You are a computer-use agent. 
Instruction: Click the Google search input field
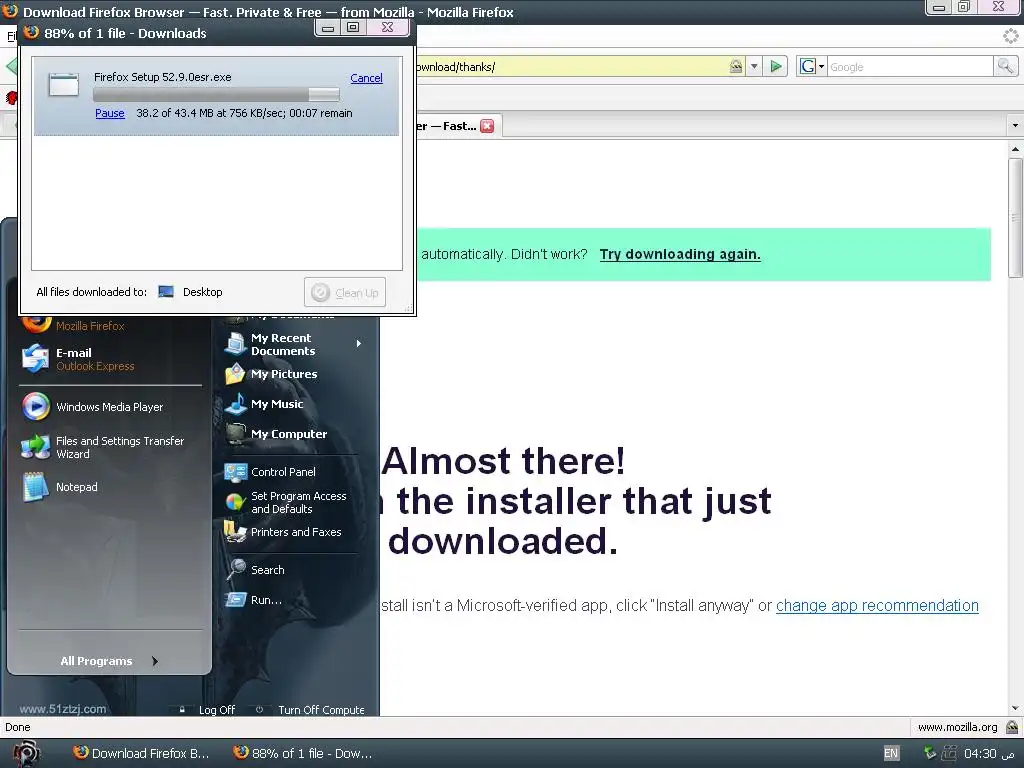[910, 67]
